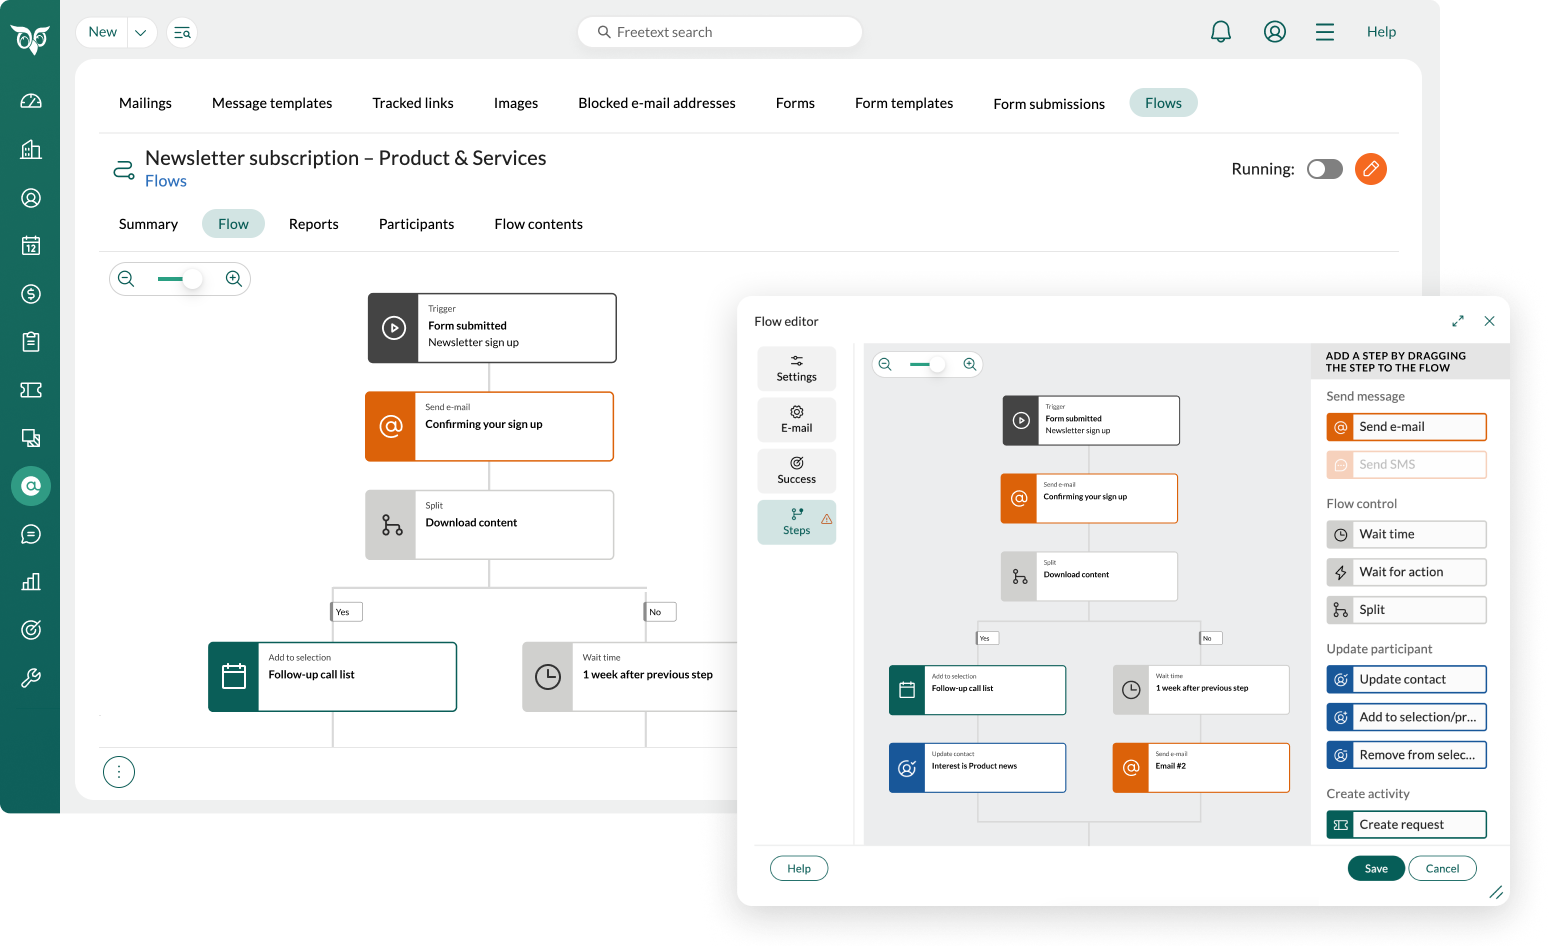1550x946 pixels.
Task: Adjust the zoom slider in Flow editor
Action: coord(936,365)
